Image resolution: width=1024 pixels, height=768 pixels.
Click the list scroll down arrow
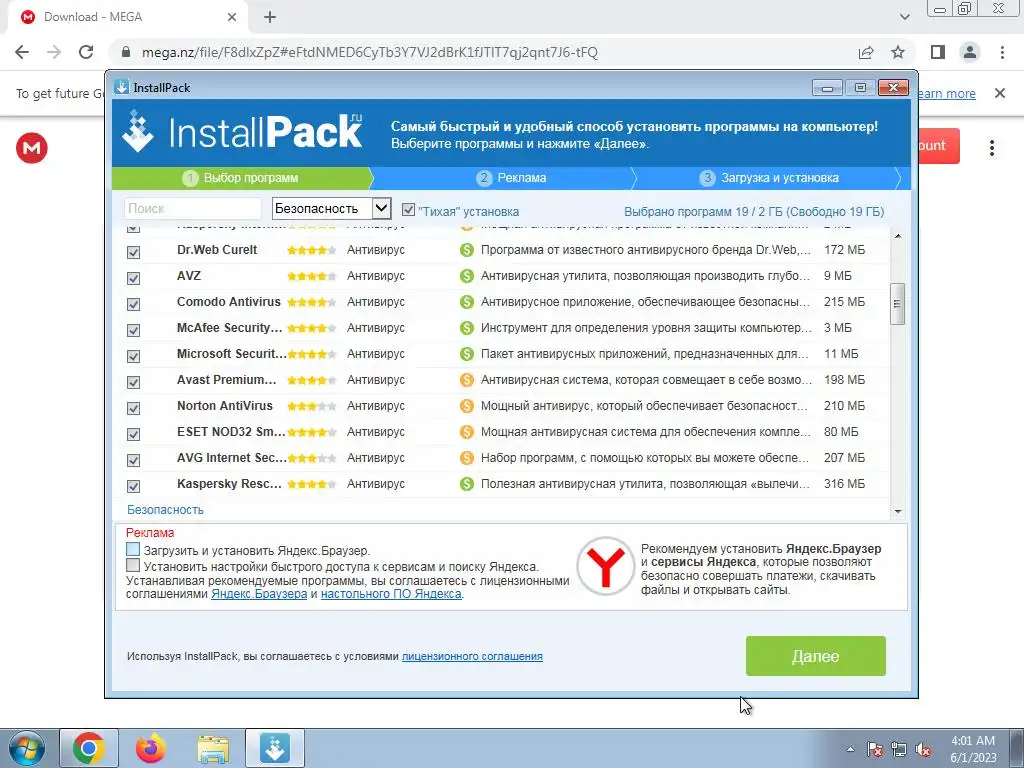coord(897,512)
